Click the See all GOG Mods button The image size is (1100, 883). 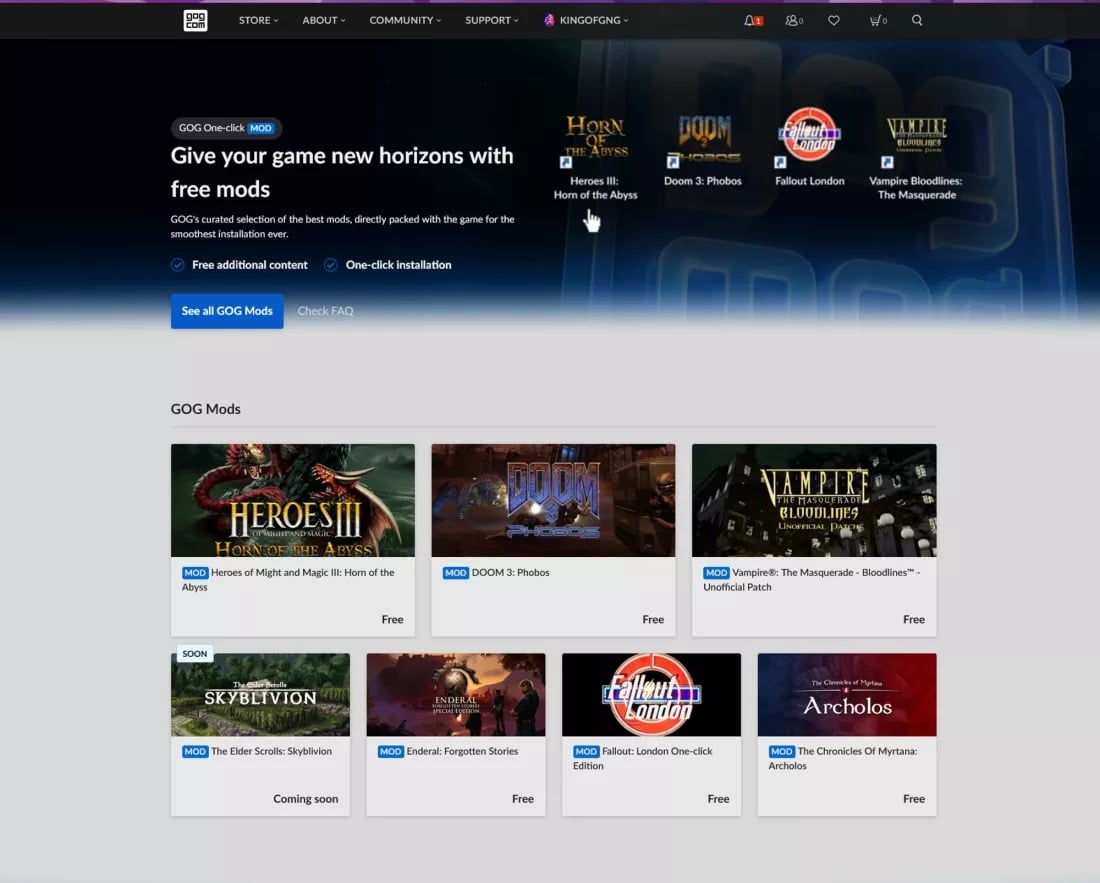[227, 311]
